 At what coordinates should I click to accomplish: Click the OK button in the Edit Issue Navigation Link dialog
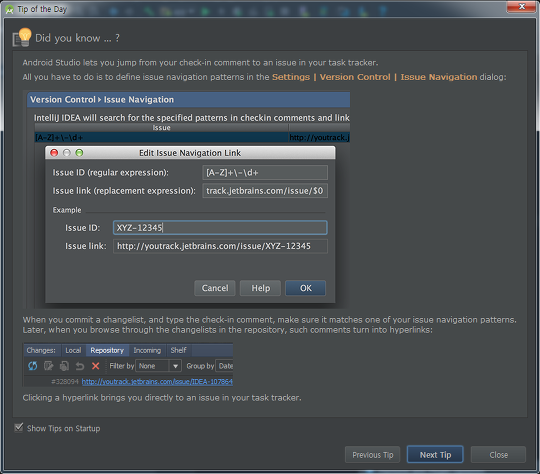click(305, 288)
